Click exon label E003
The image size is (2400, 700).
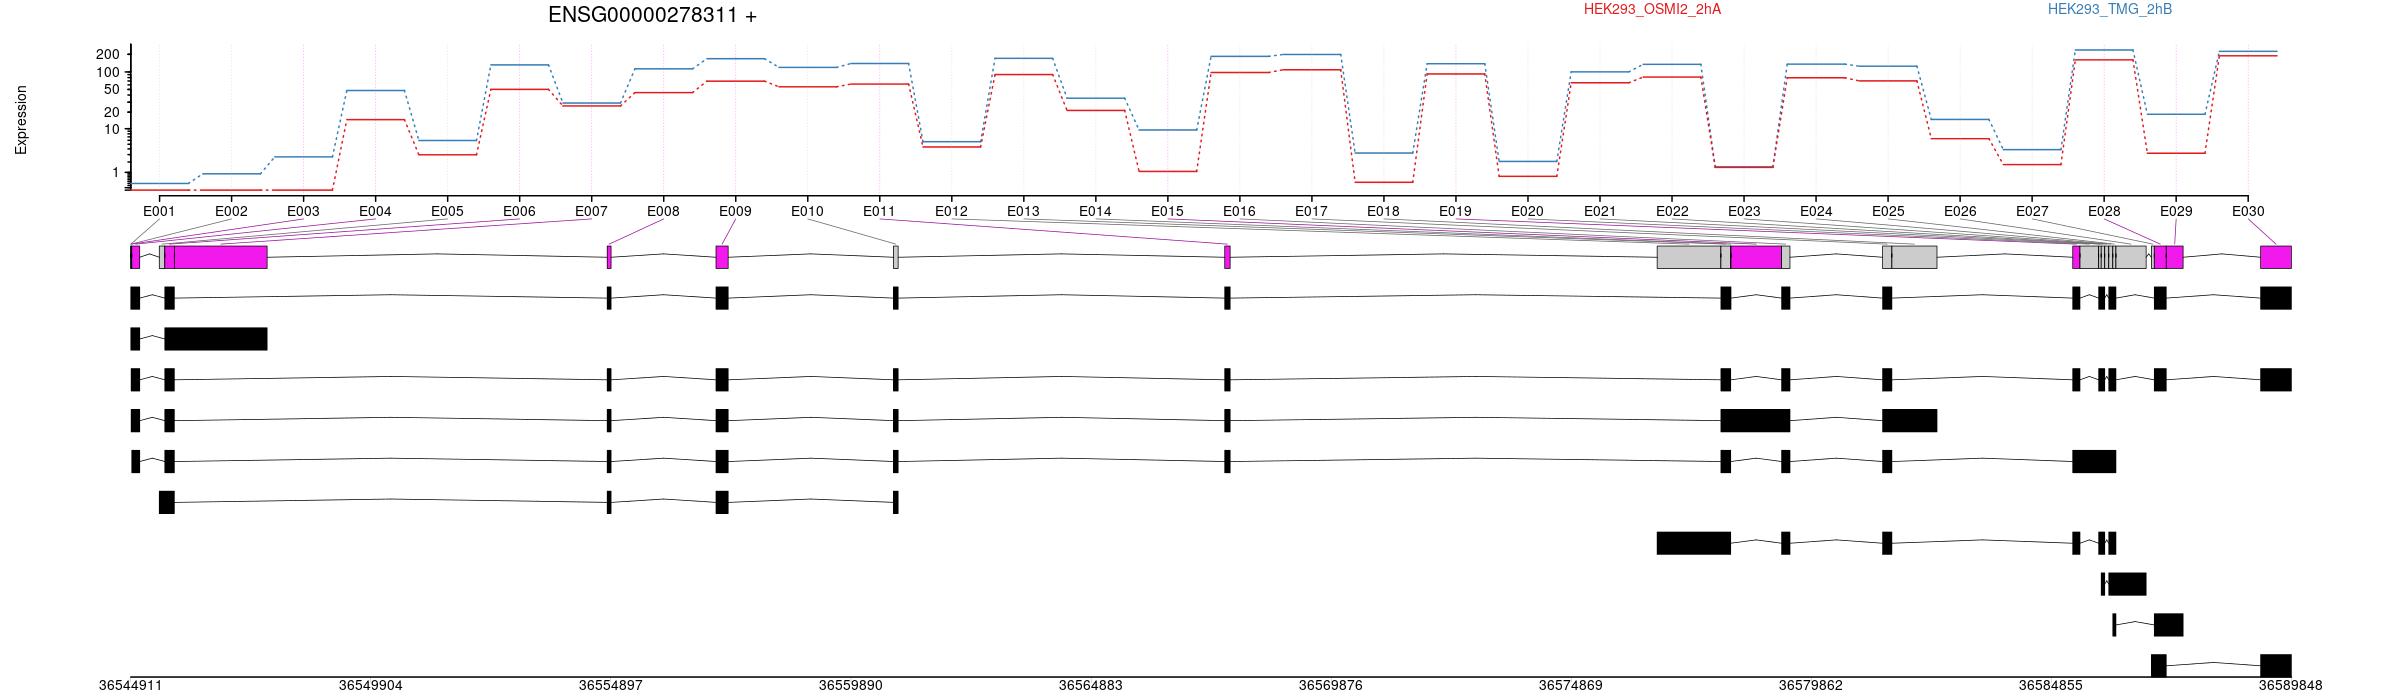click(303, 211)
